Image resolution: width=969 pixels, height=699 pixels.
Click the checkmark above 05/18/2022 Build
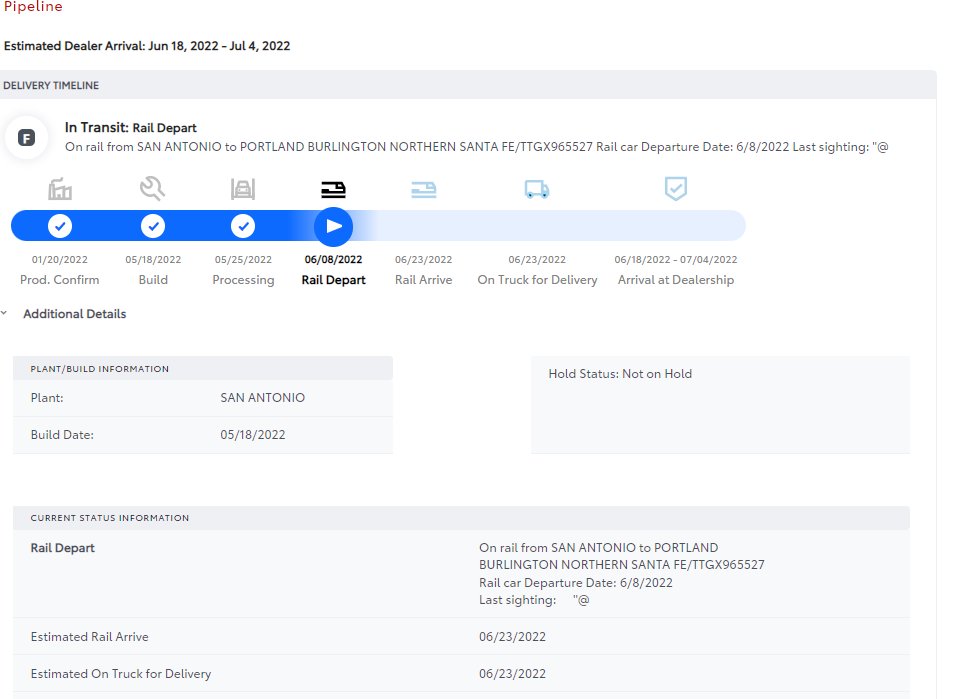[153, 226]
